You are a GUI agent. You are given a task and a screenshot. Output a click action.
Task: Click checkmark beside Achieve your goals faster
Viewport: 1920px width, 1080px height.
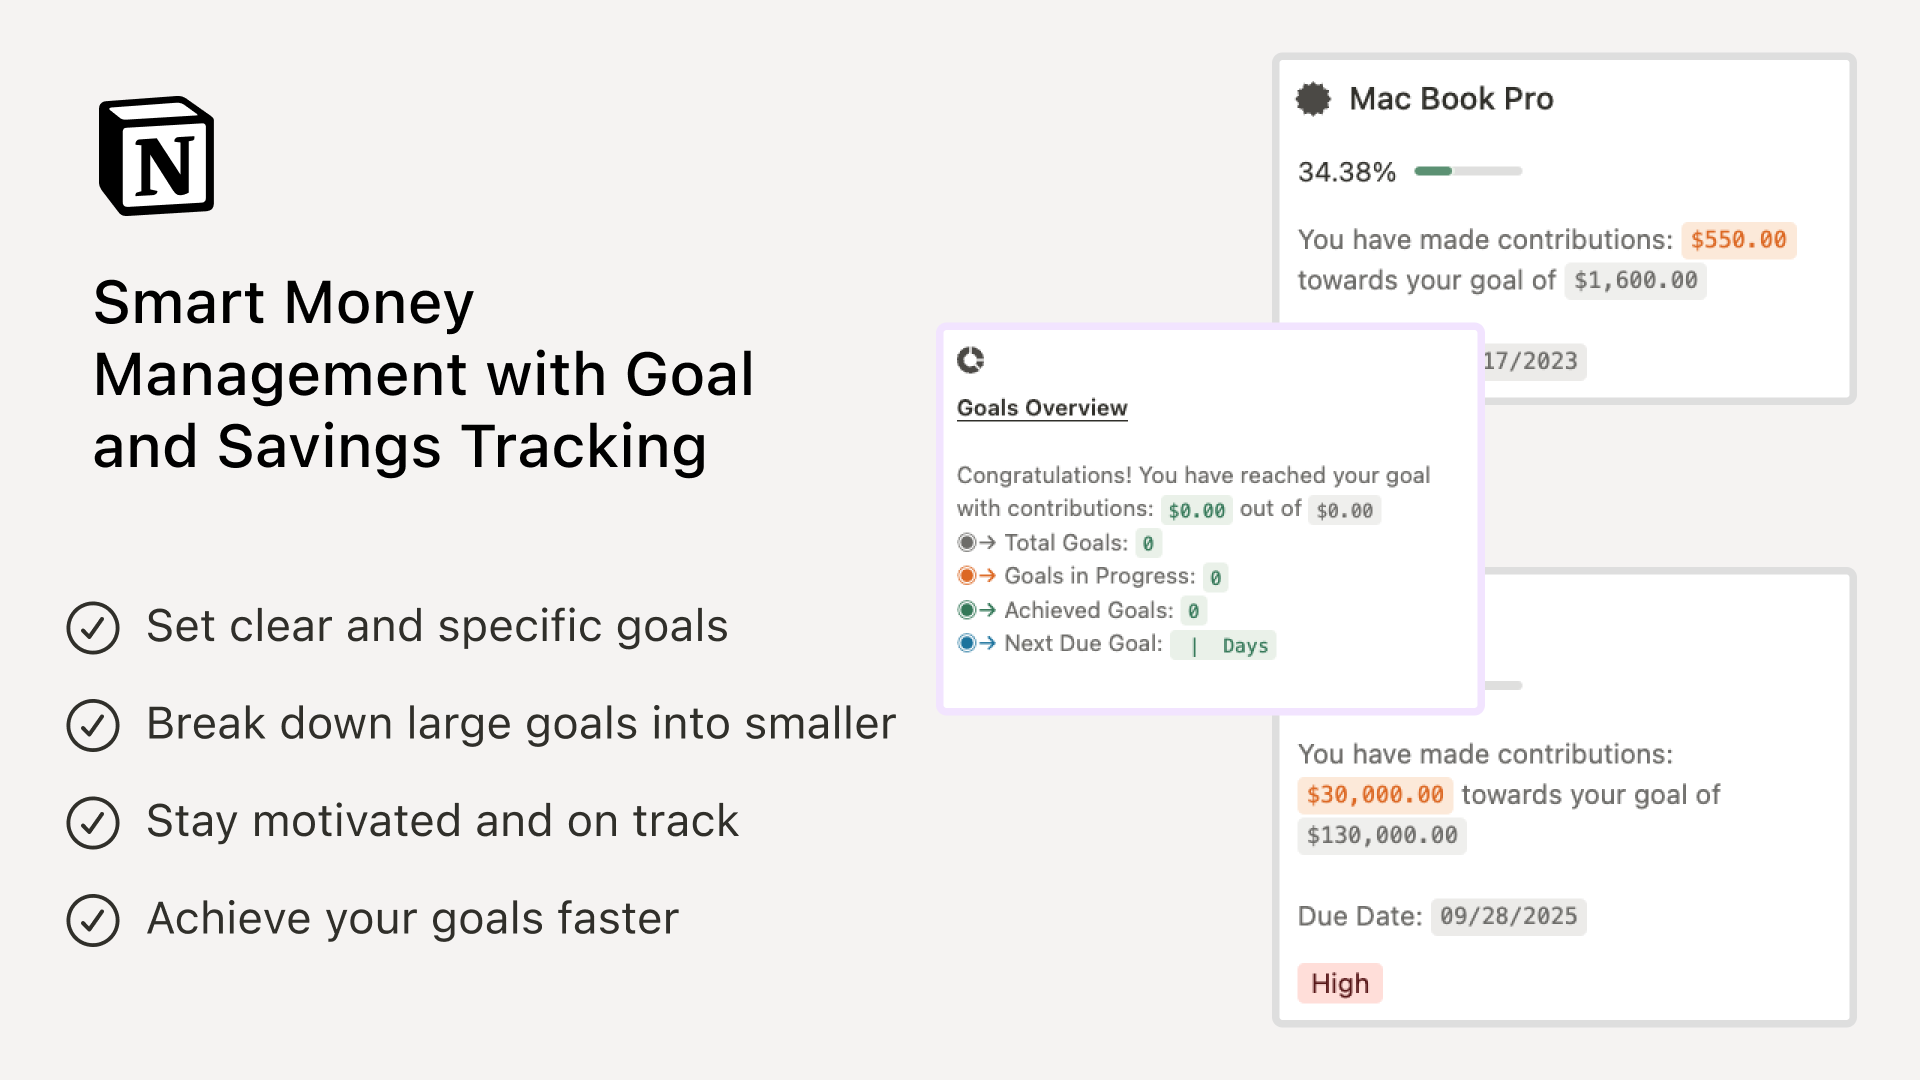click(x=93, y=920)
